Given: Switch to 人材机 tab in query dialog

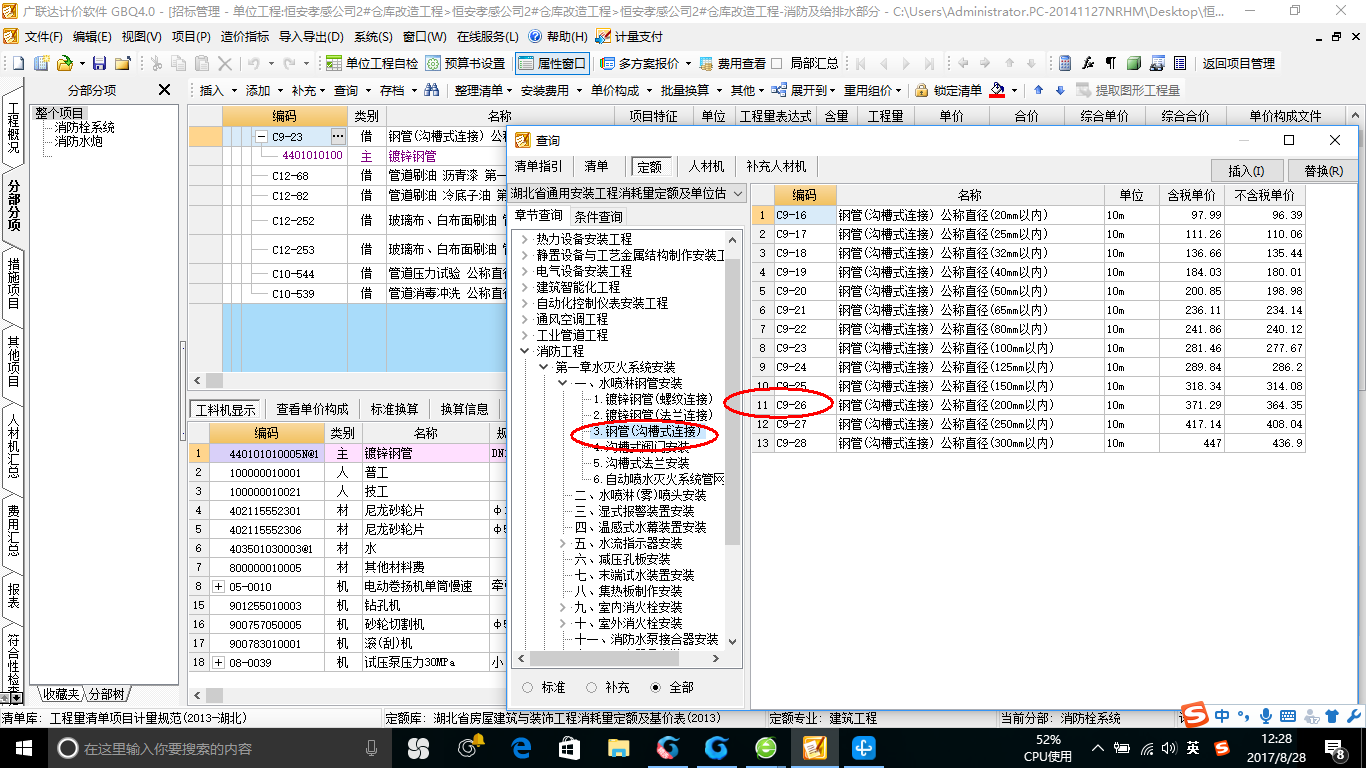Looking at the screenshot, I should click(705, 166).
